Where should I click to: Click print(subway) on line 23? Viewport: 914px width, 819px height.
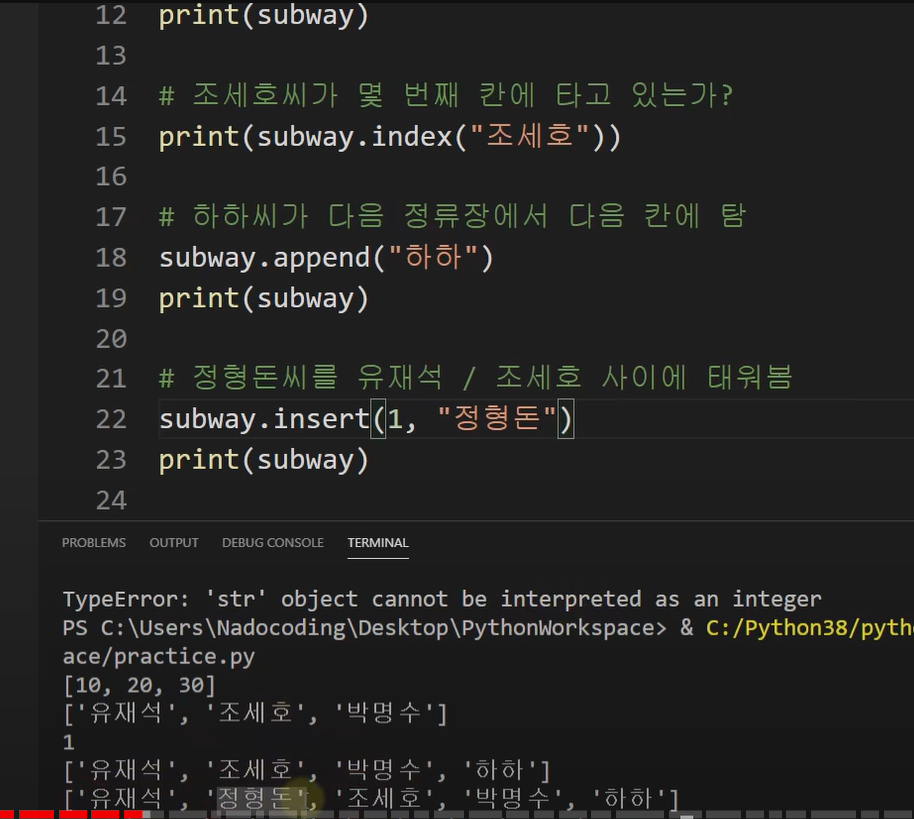click(x=263, y=461)
